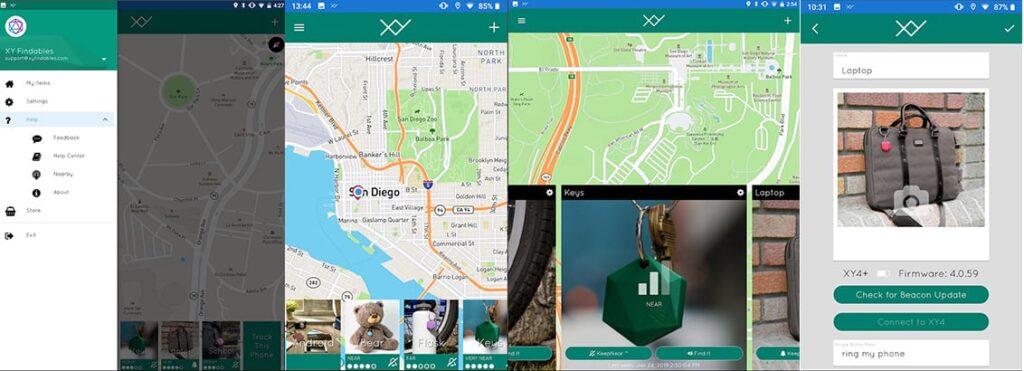Click the location pin icon beside Nearby

click(37, 175)
